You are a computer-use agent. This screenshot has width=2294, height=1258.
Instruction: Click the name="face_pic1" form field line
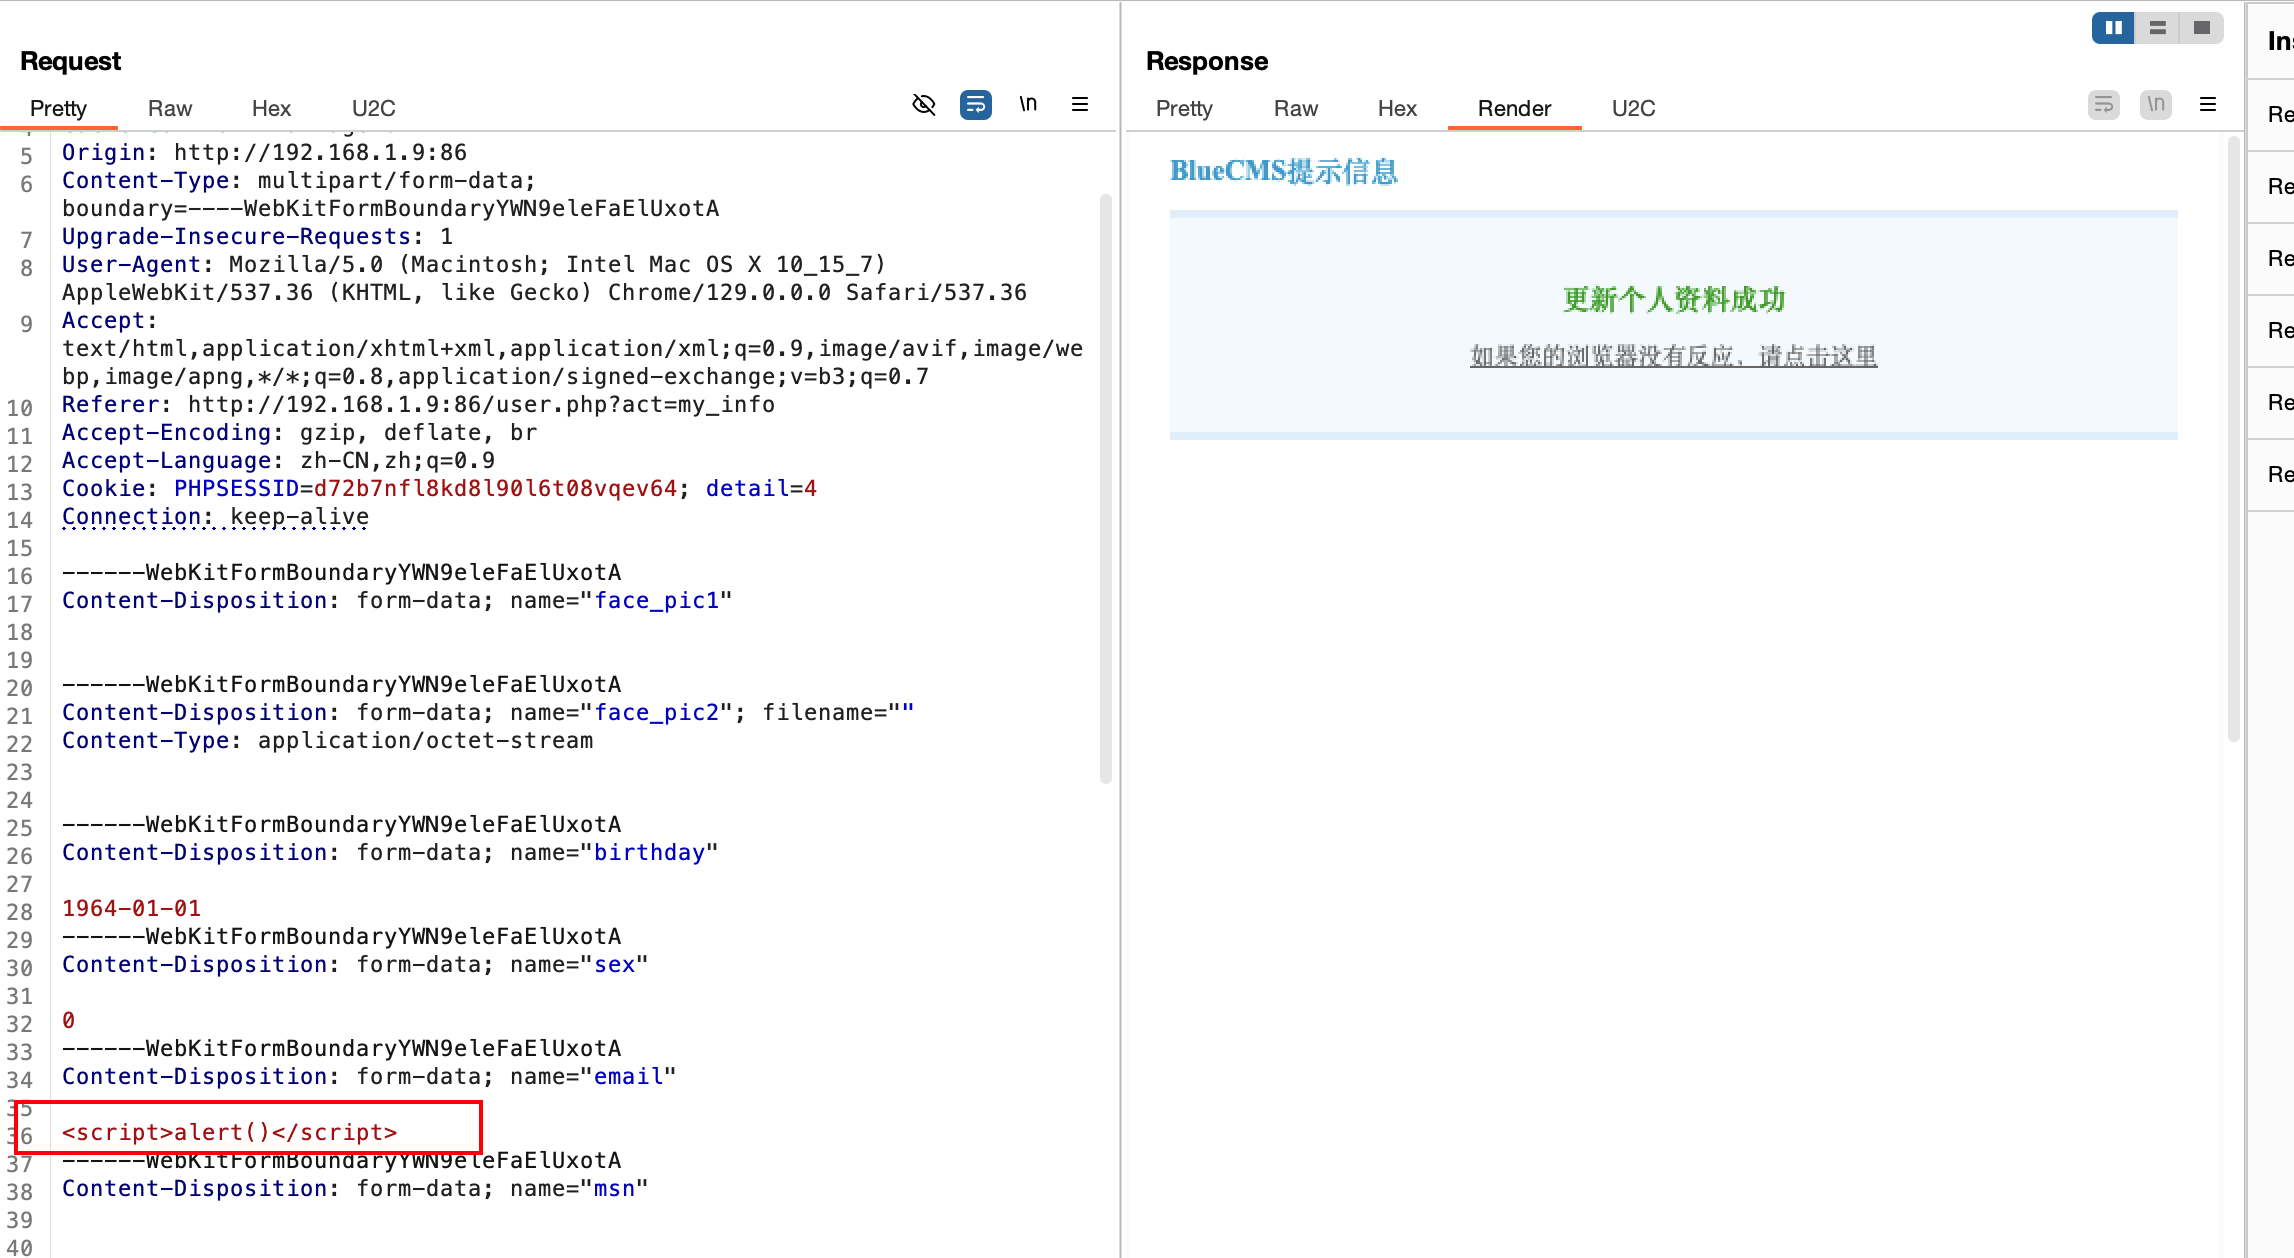pyautogui.click(x=397, y=600)
